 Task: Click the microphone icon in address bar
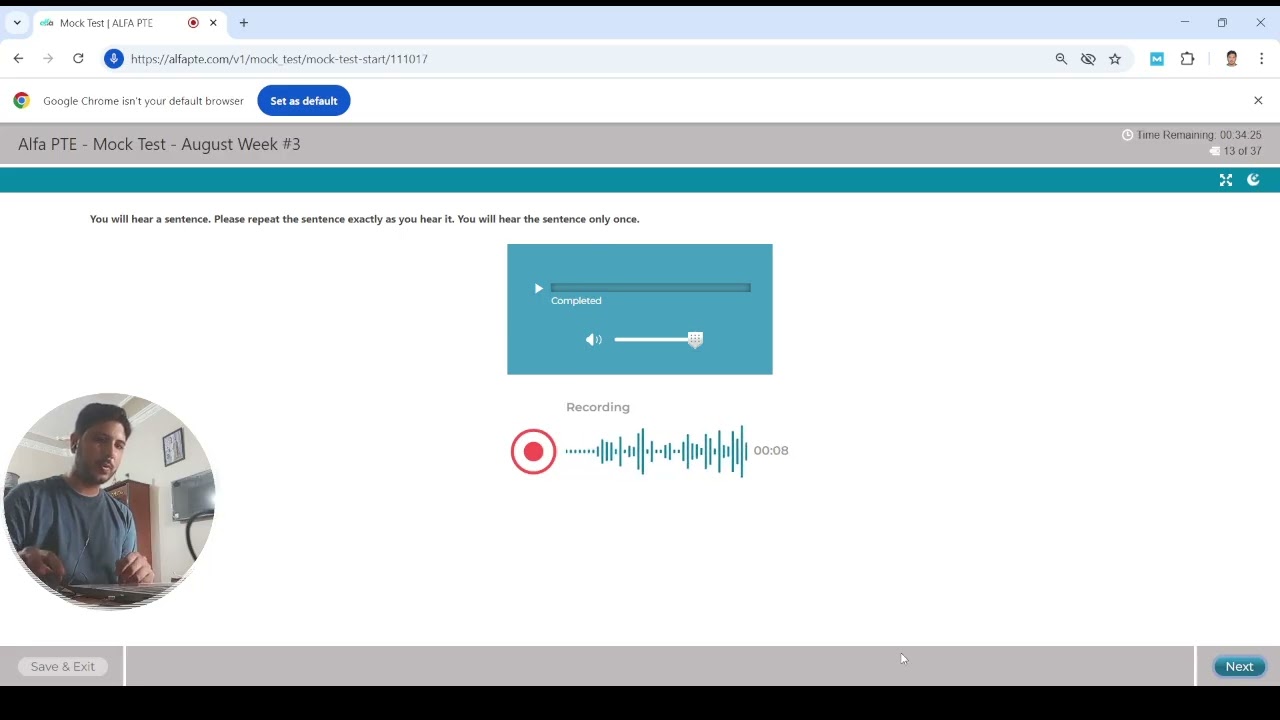(114, 59)
